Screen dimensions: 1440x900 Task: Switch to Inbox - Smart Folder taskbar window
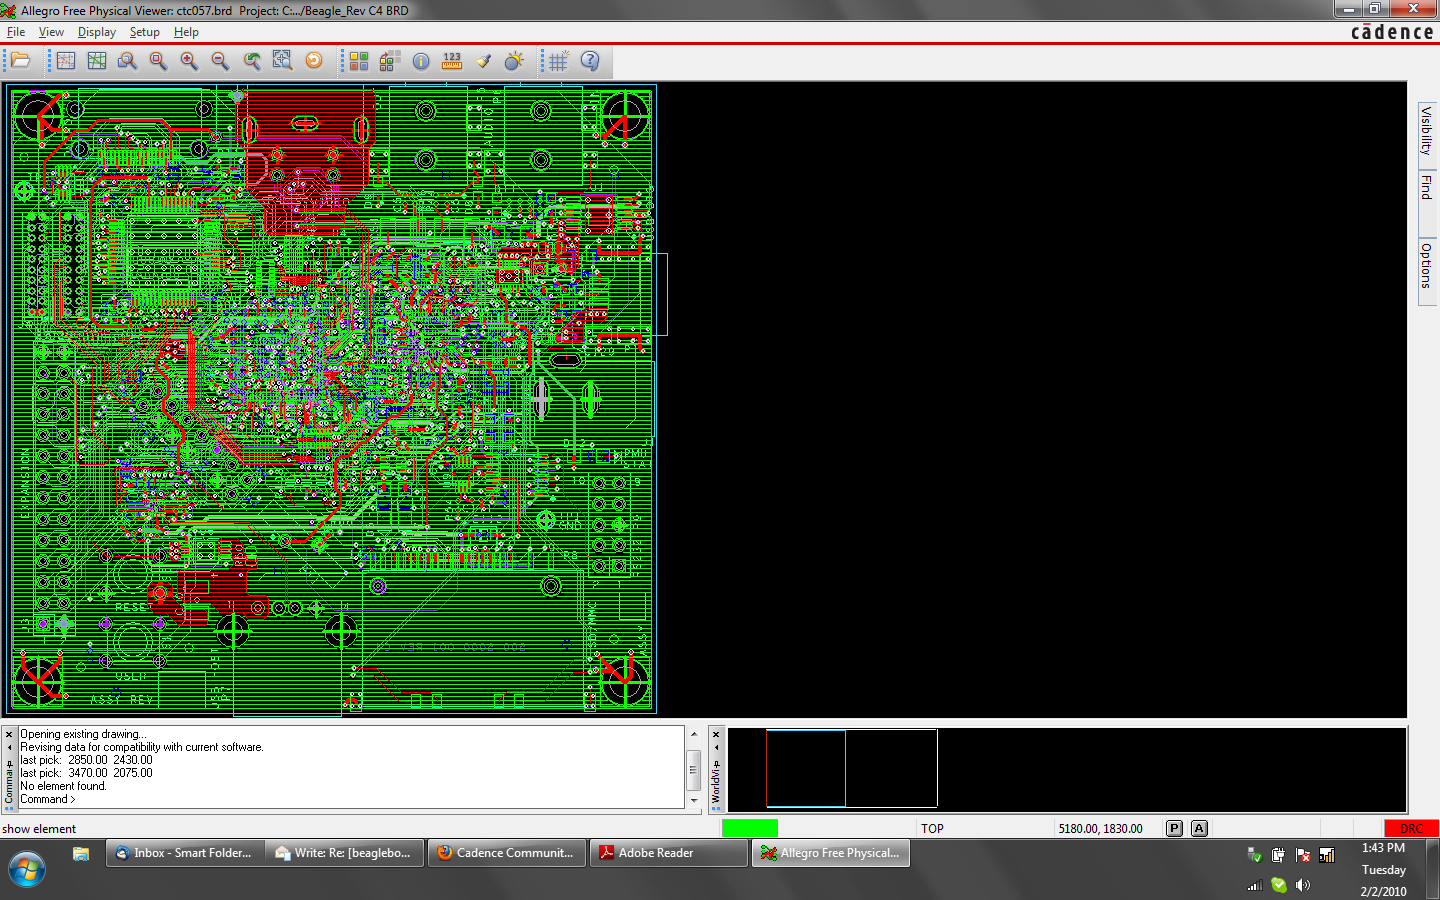click(x=185, y=853)
